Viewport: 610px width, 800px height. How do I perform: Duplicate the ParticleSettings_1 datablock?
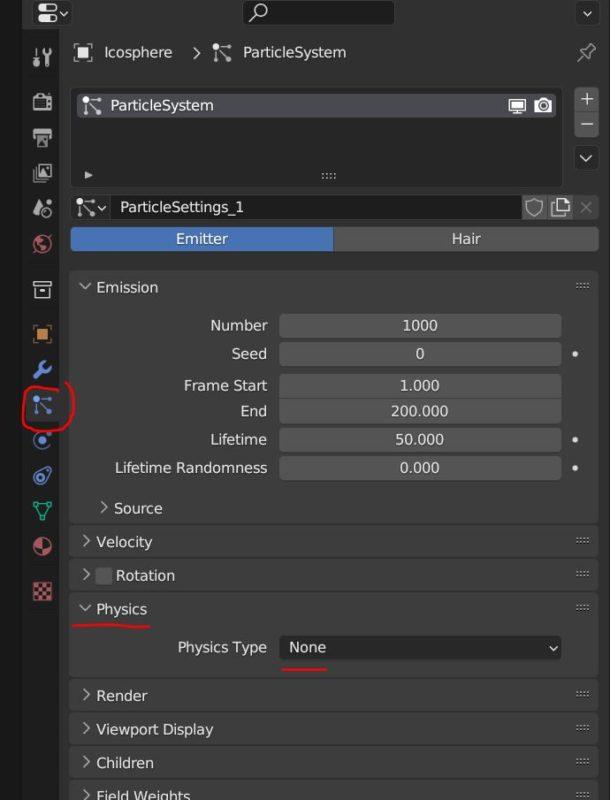pyautogui.click(x=560, y=207)
